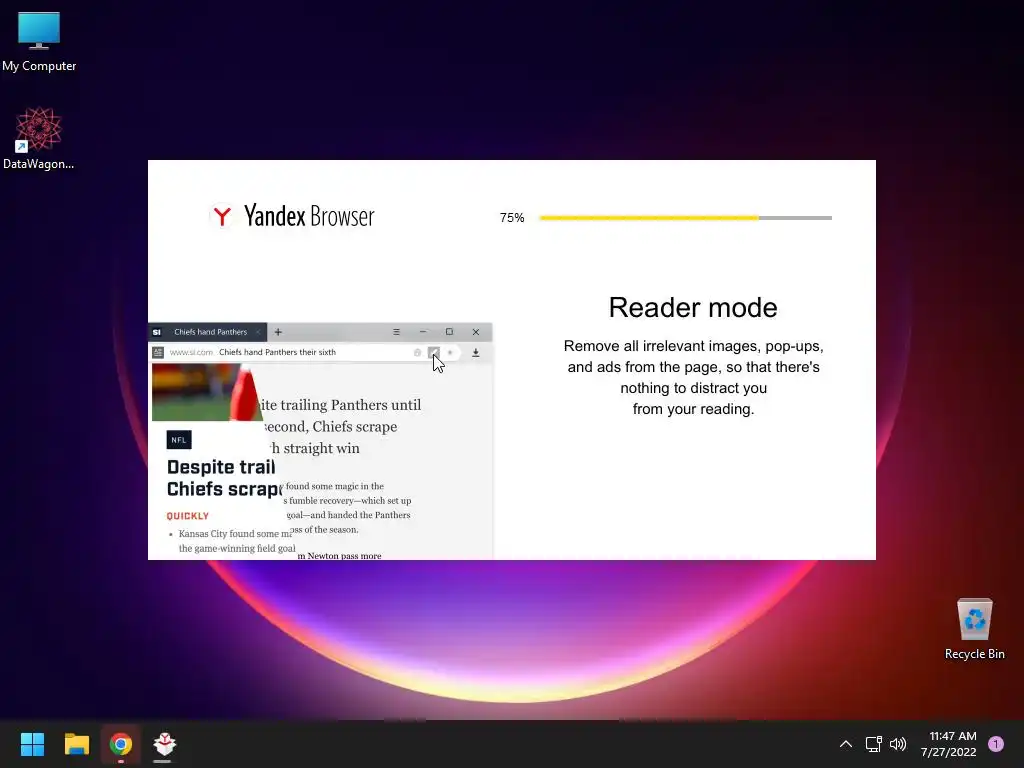
Task: Click the Reader mode heading
Action: coord(693,308)
